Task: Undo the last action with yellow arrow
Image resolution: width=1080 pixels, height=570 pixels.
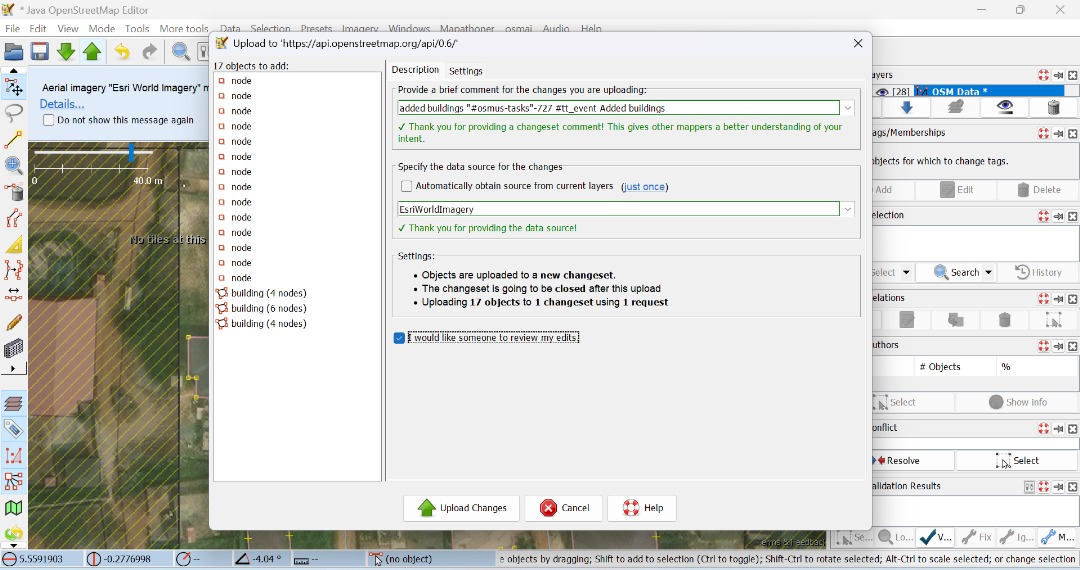Action: pyautogui.click(x=122, y=52)
